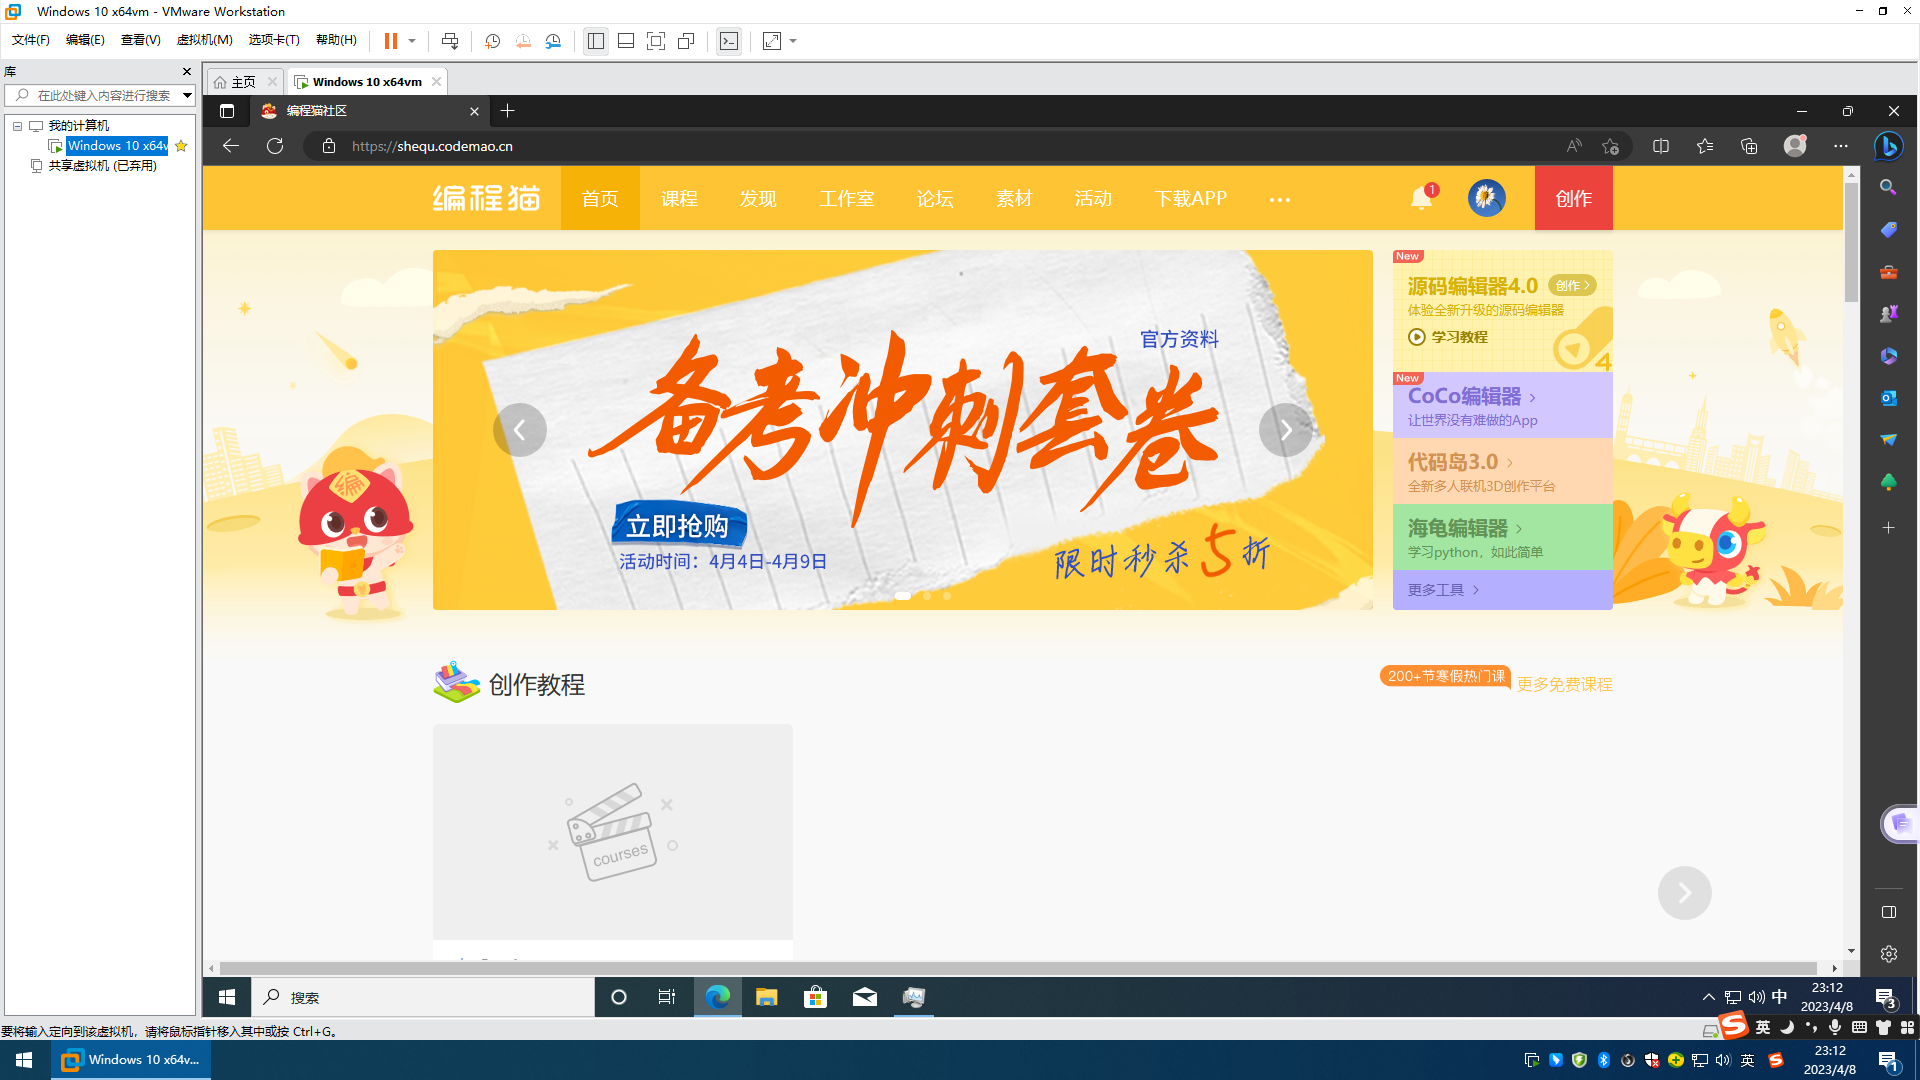
Task: Open Edge settings and more menu
Action: 1841,146
